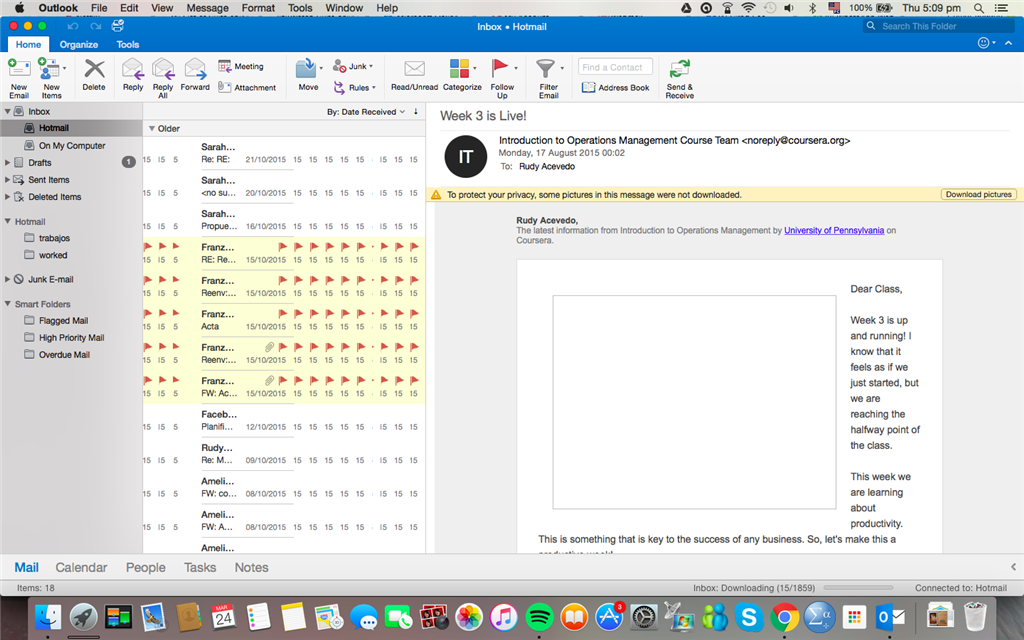This screenshot has width=1024, height=640.
Task: Open the Move dropdown arrow
Action: (x=321, y=68)
